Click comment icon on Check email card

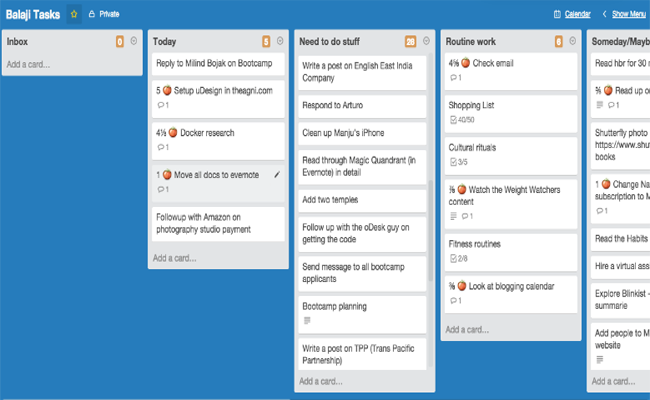click(455, 77)
